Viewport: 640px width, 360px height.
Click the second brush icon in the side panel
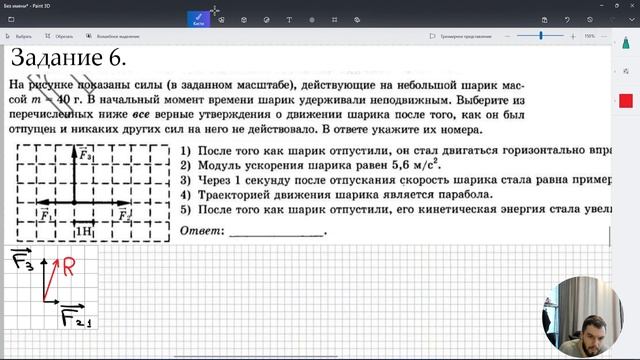tap(626, 71)
